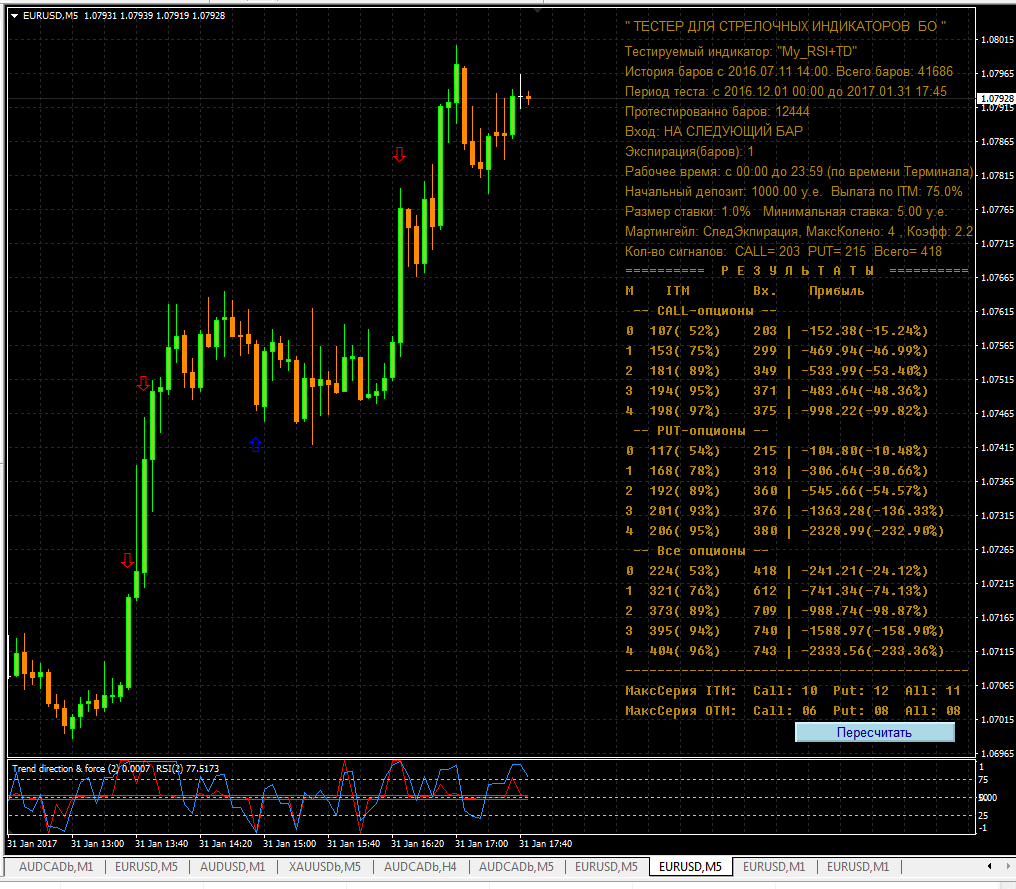Toggle one-click trading arrow beside EURUSD,M5 title
Screen dimensions: 1016x889
tap(14, 16)
